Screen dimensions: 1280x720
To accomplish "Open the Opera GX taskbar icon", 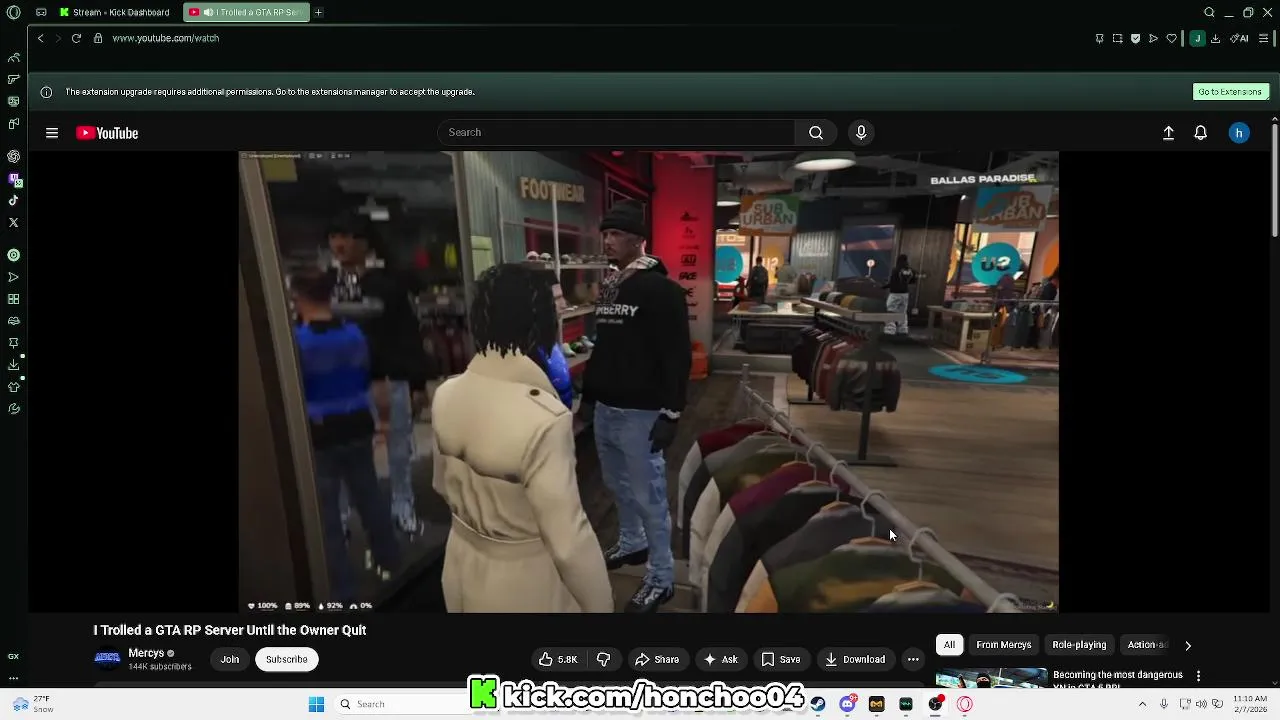I will tap(965, 704).
